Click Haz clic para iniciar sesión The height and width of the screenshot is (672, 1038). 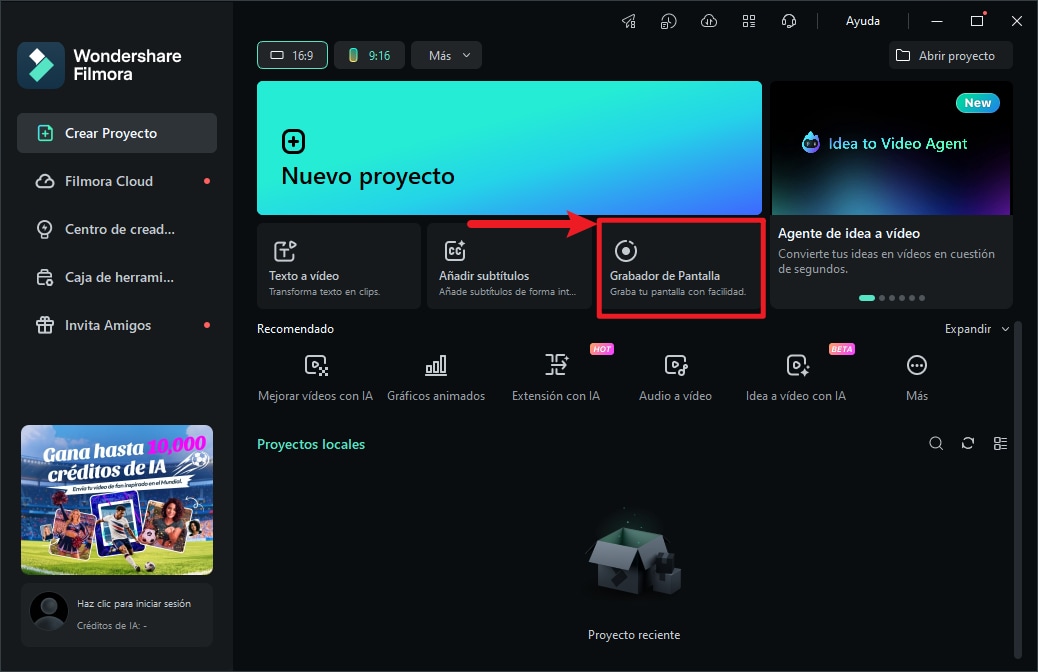click(x=134, y=604)
